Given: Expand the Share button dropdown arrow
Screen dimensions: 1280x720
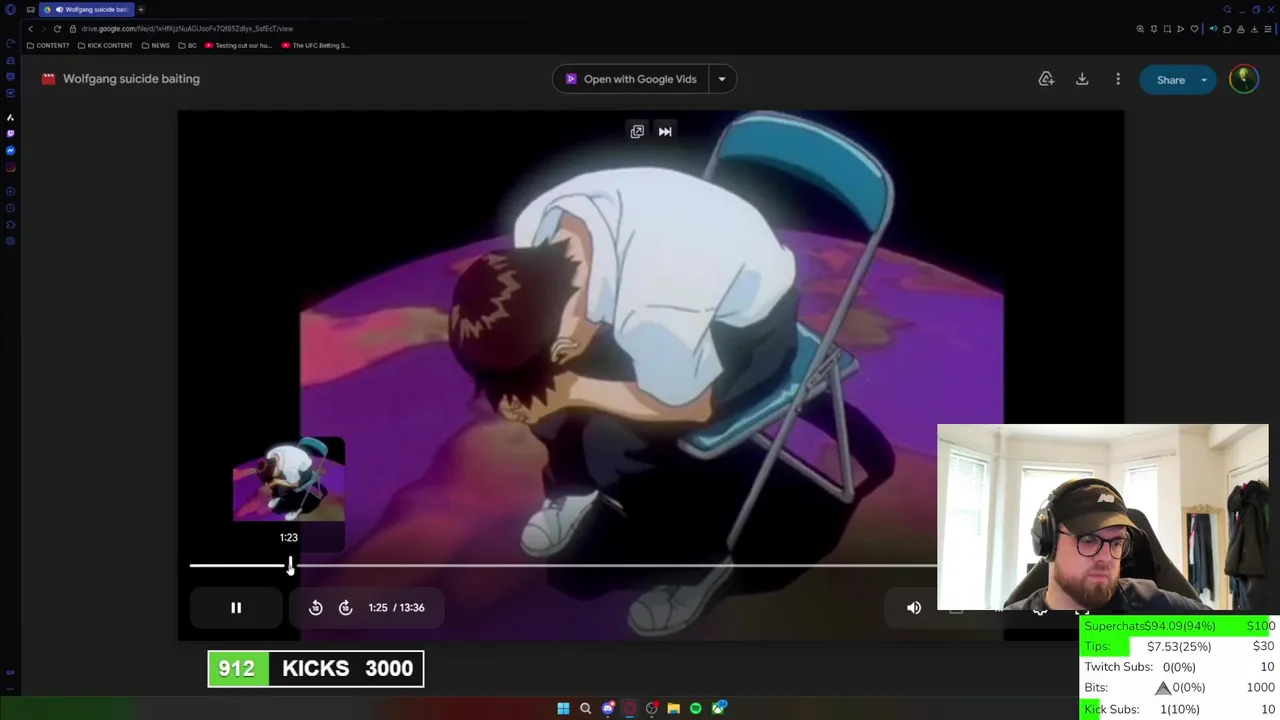Looking at the screenshot, I should [1204, 80].
